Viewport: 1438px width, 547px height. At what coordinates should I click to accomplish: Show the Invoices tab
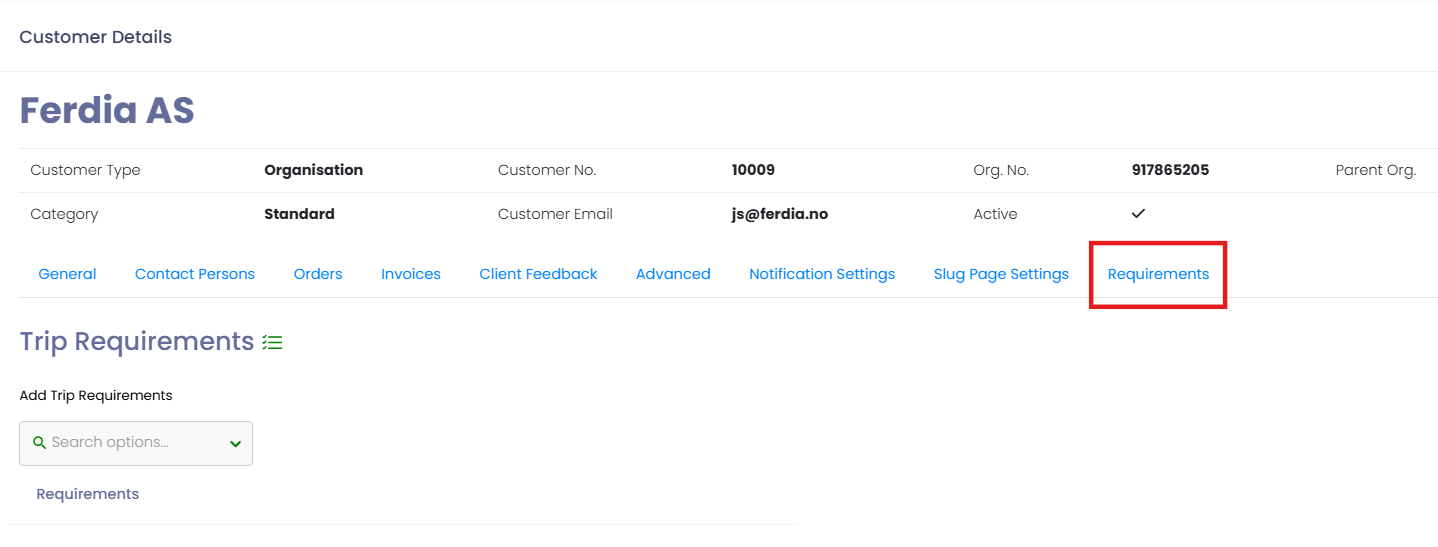point(411,274)
